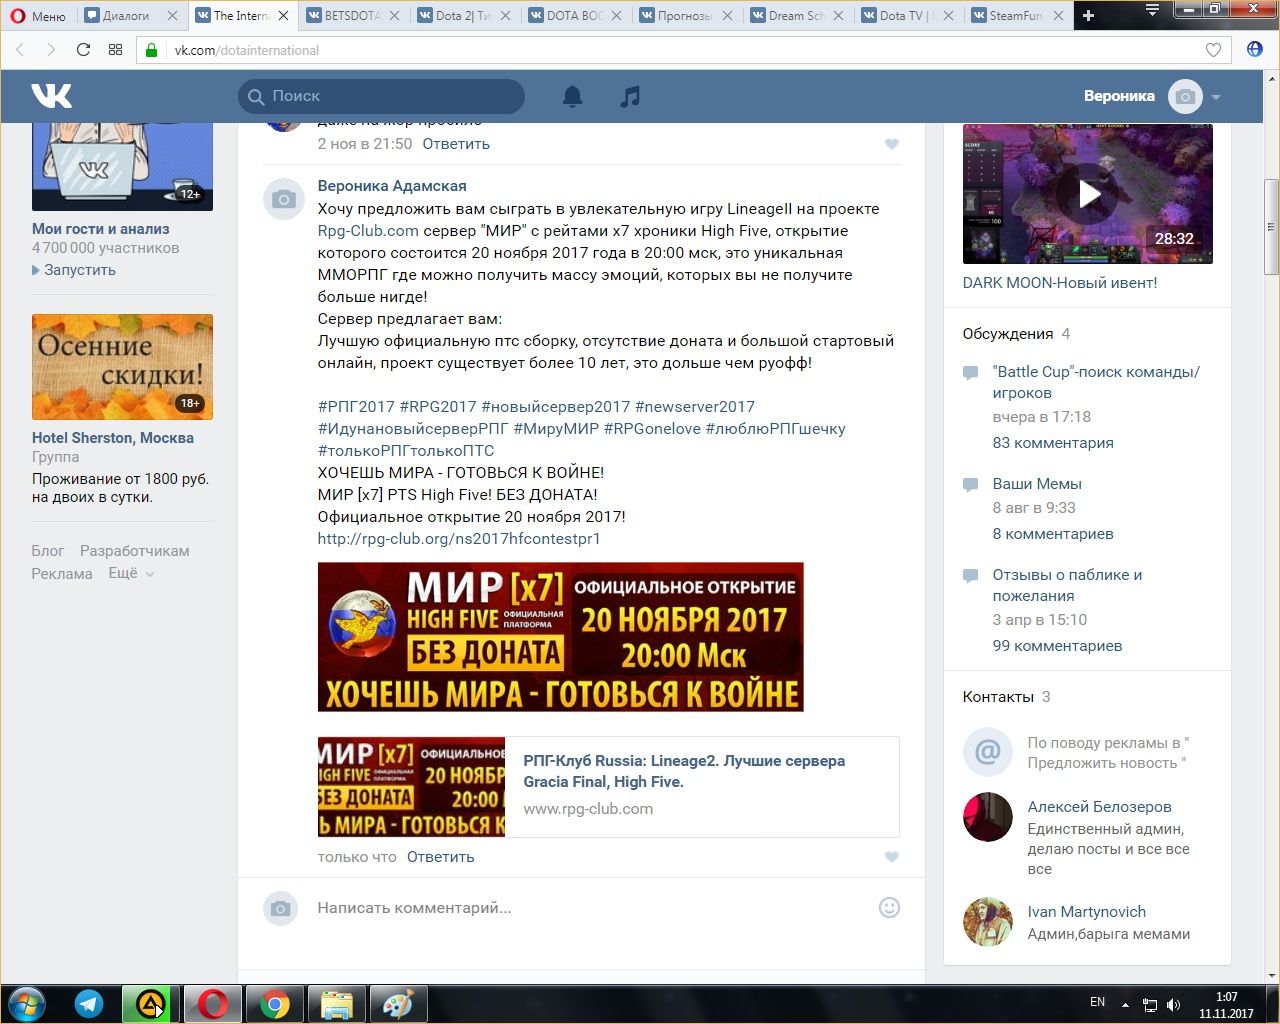
Task: Click Ivan Martynovich avatar photo
Action: point(987,922)
